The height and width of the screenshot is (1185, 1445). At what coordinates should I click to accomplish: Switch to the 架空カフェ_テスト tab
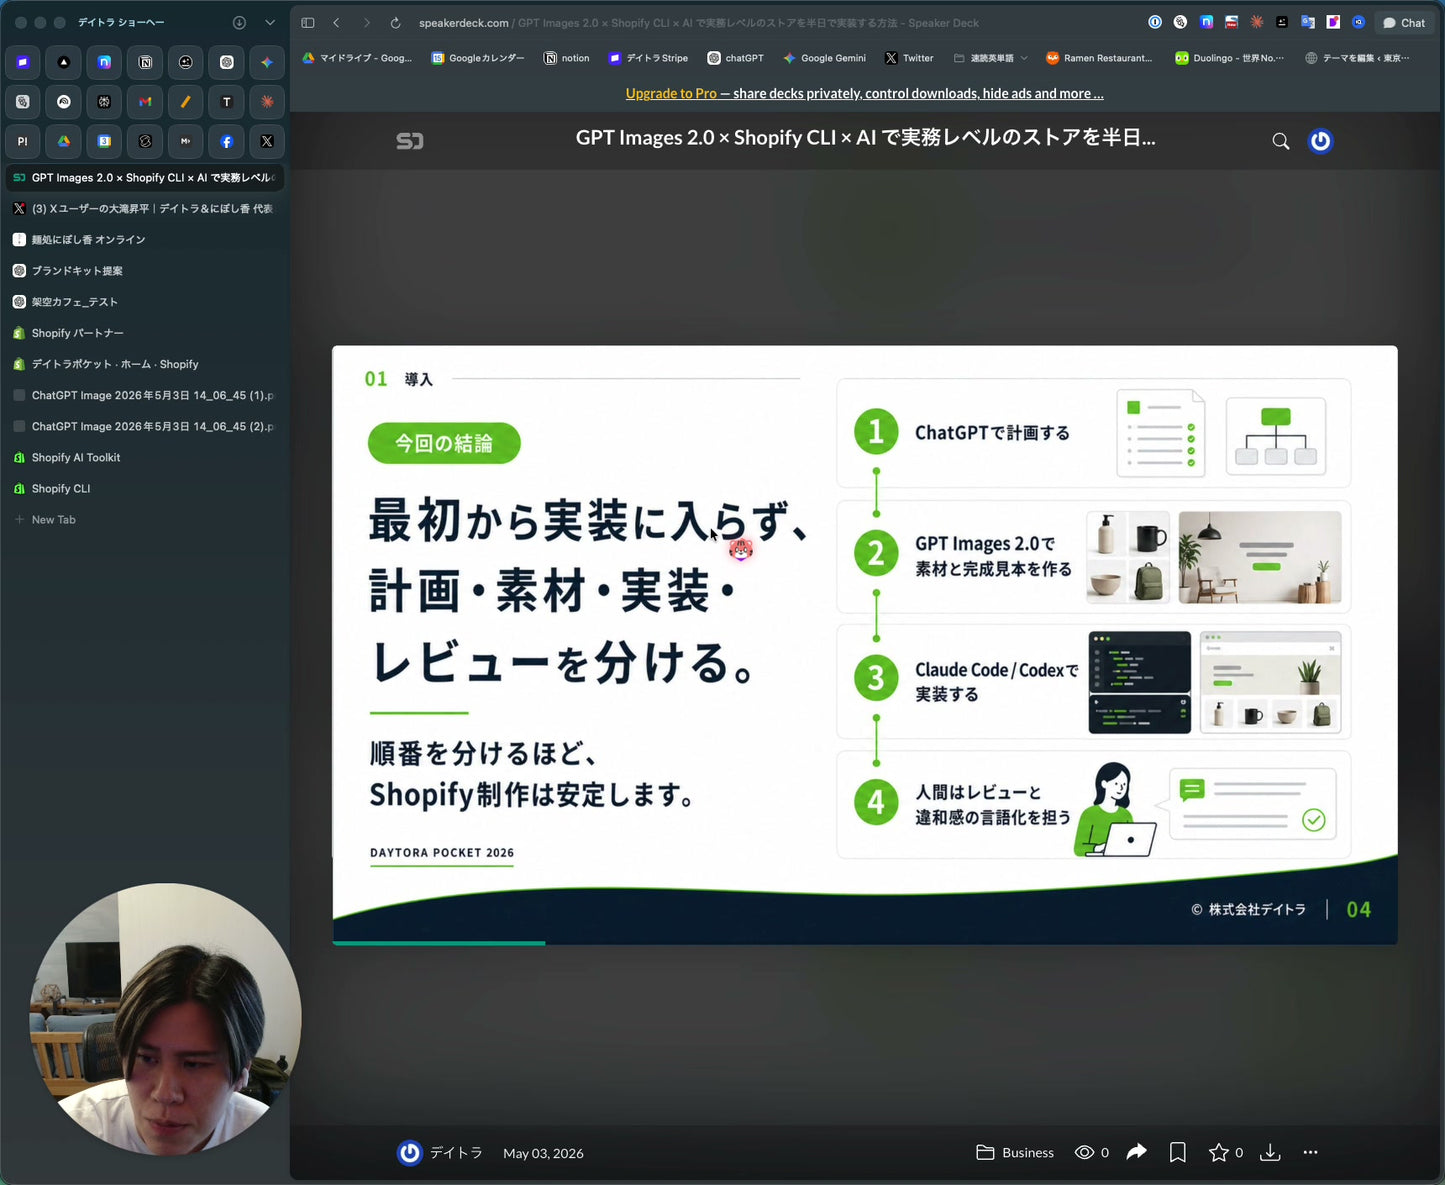145,301
